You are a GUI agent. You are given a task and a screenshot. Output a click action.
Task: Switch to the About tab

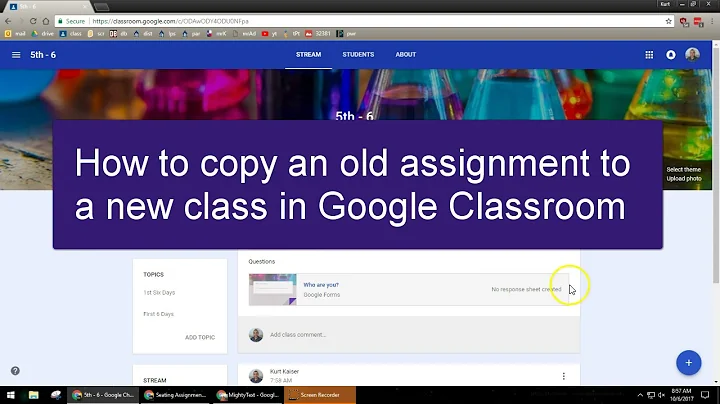click(x=406, y=55)
